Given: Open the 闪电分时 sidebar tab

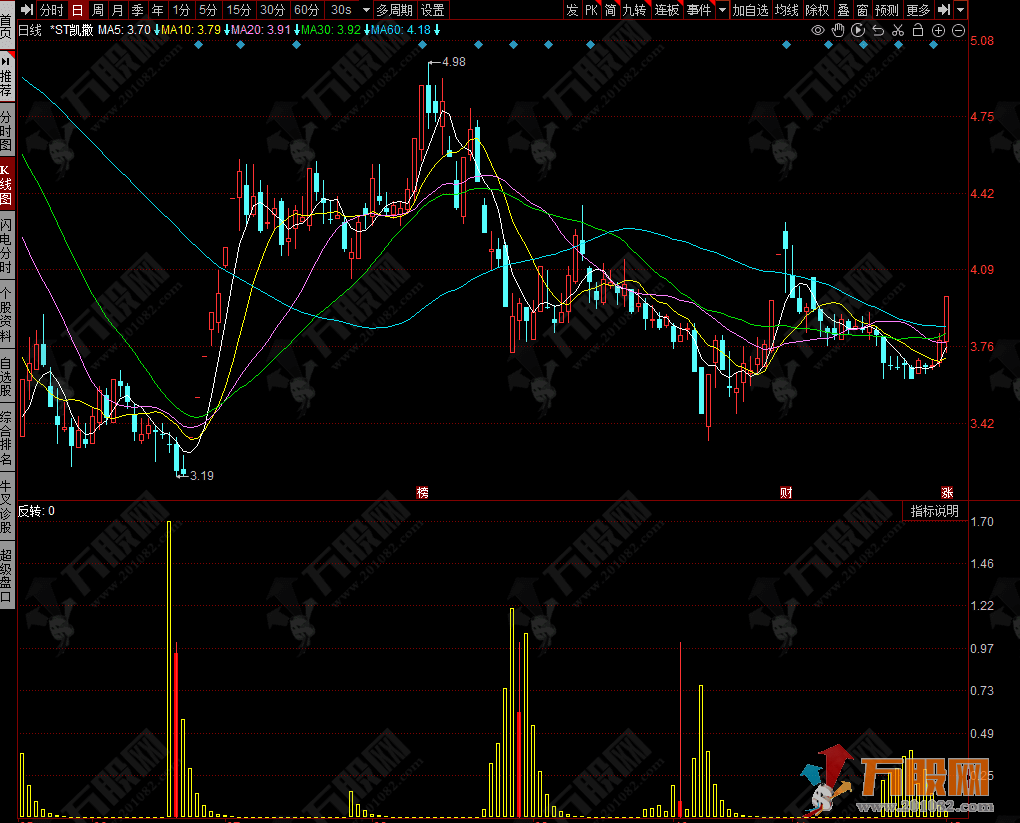Looking at the screenshot, I should tap(6, 245).
